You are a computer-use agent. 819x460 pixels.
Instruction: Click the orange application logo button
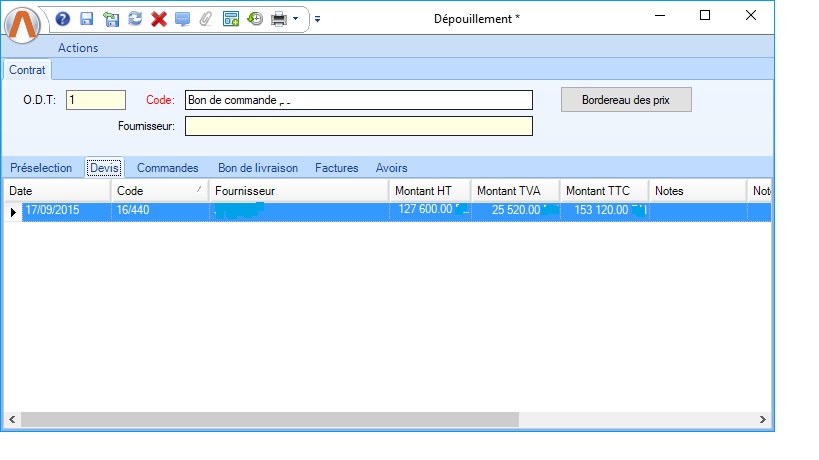(x=23, y=22)
